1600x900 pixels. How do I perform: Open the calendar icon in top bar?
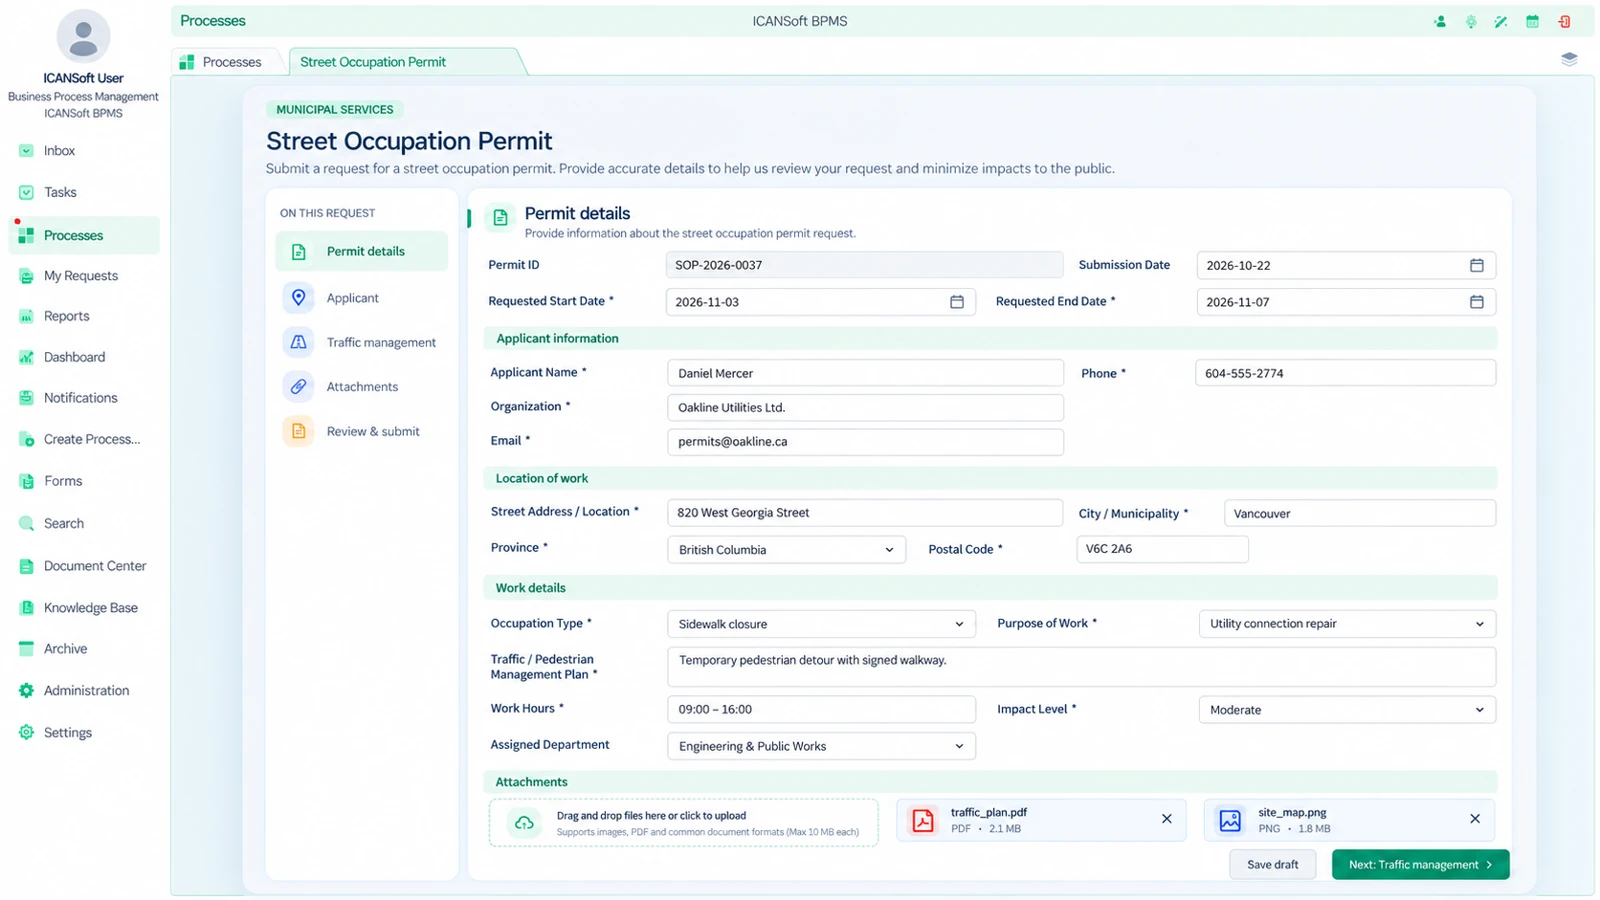tap(1532, 21)
